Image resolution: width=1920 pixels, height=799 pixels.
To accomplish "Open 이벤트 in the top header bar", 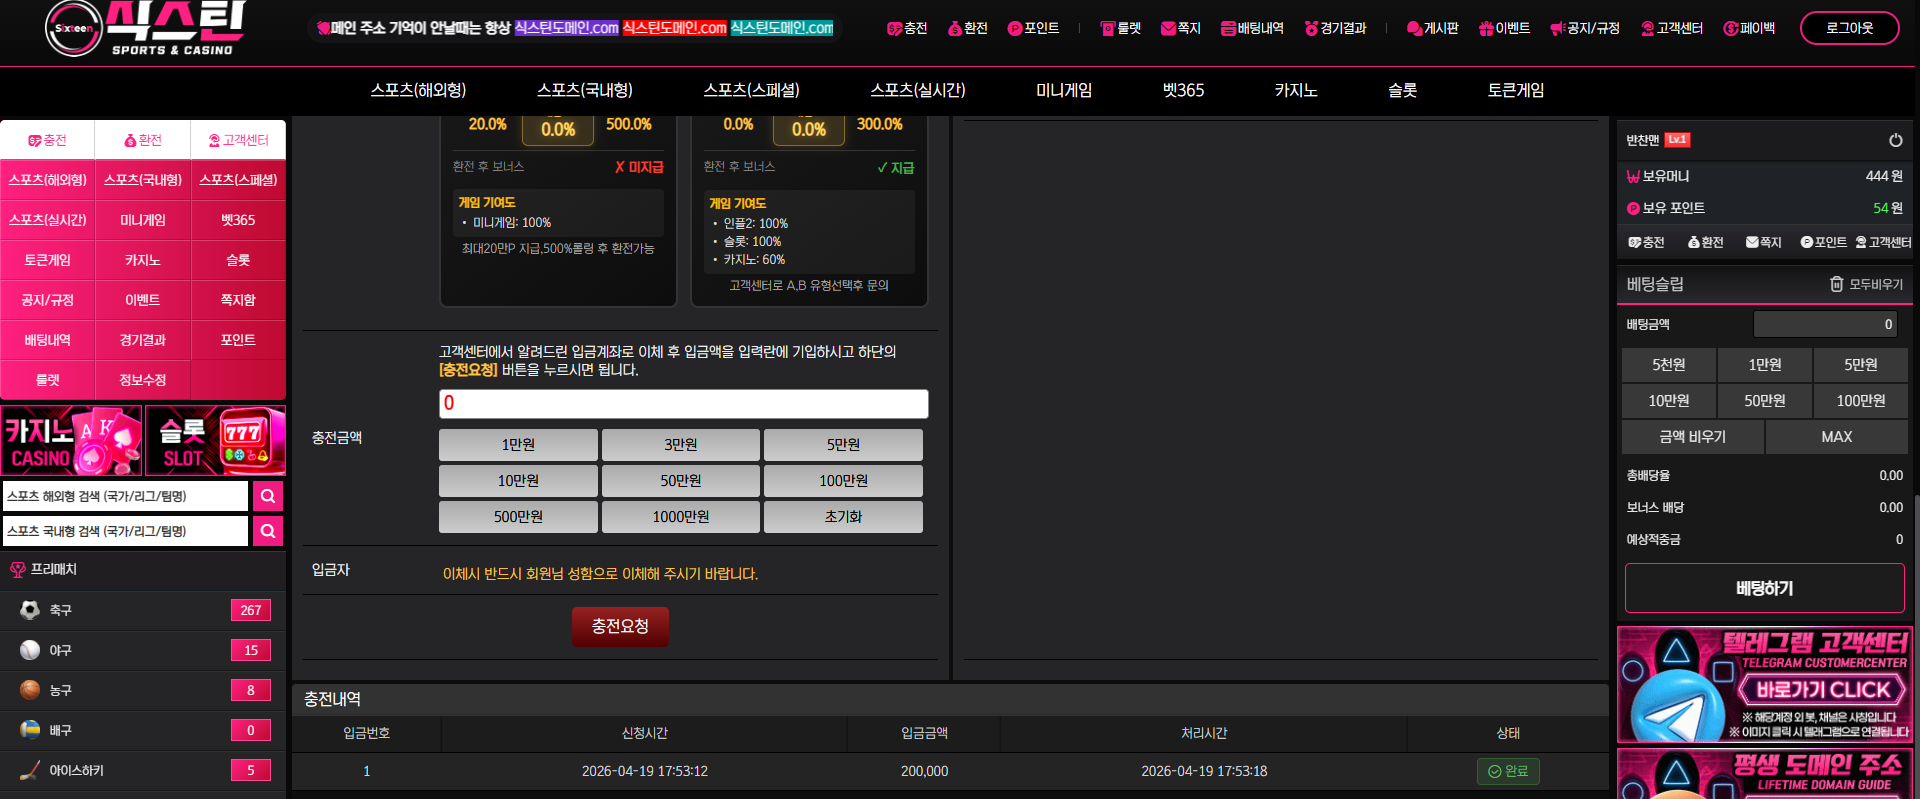I will point(1504,28).
